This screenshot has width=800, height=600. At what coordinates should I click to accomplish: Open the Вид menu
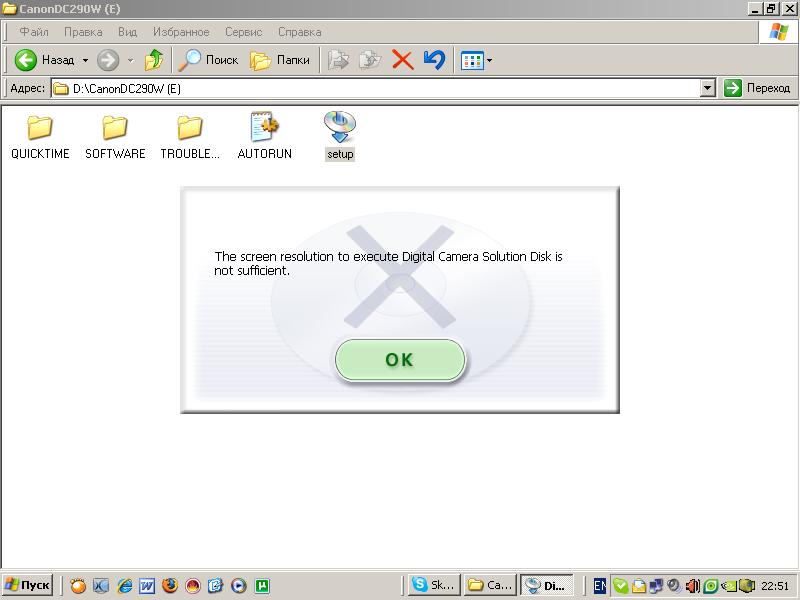pyautogui.click(x=128, y=32)
